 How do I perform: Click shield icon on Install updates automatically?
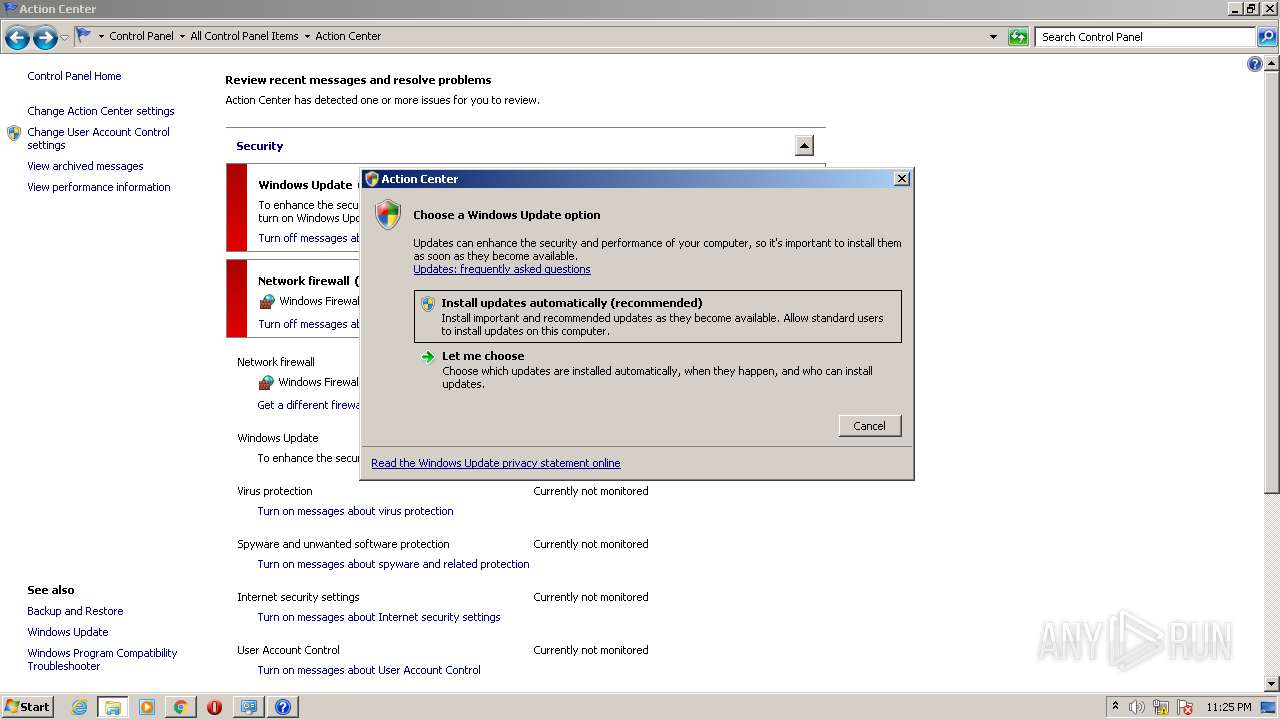pyautogui.click(x=428, y=304)
